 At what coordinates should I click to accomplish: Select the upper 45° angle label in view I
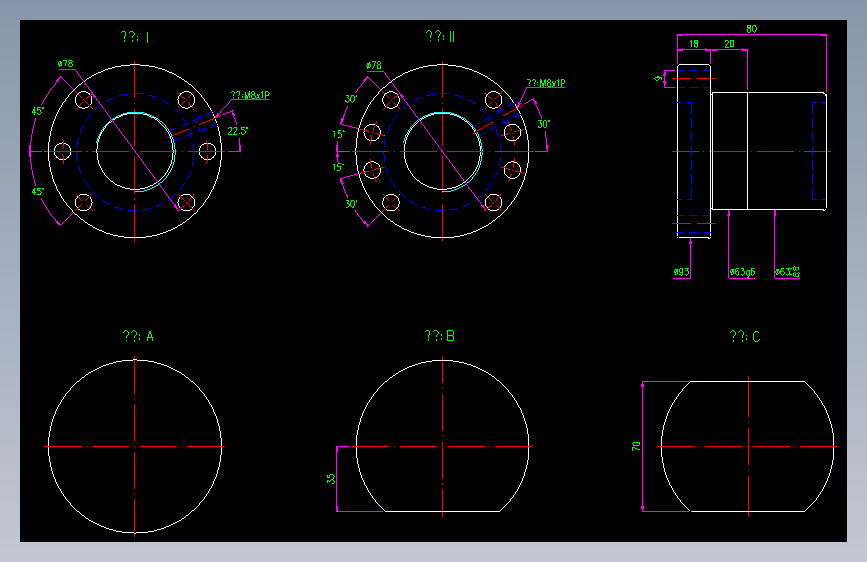38,111
